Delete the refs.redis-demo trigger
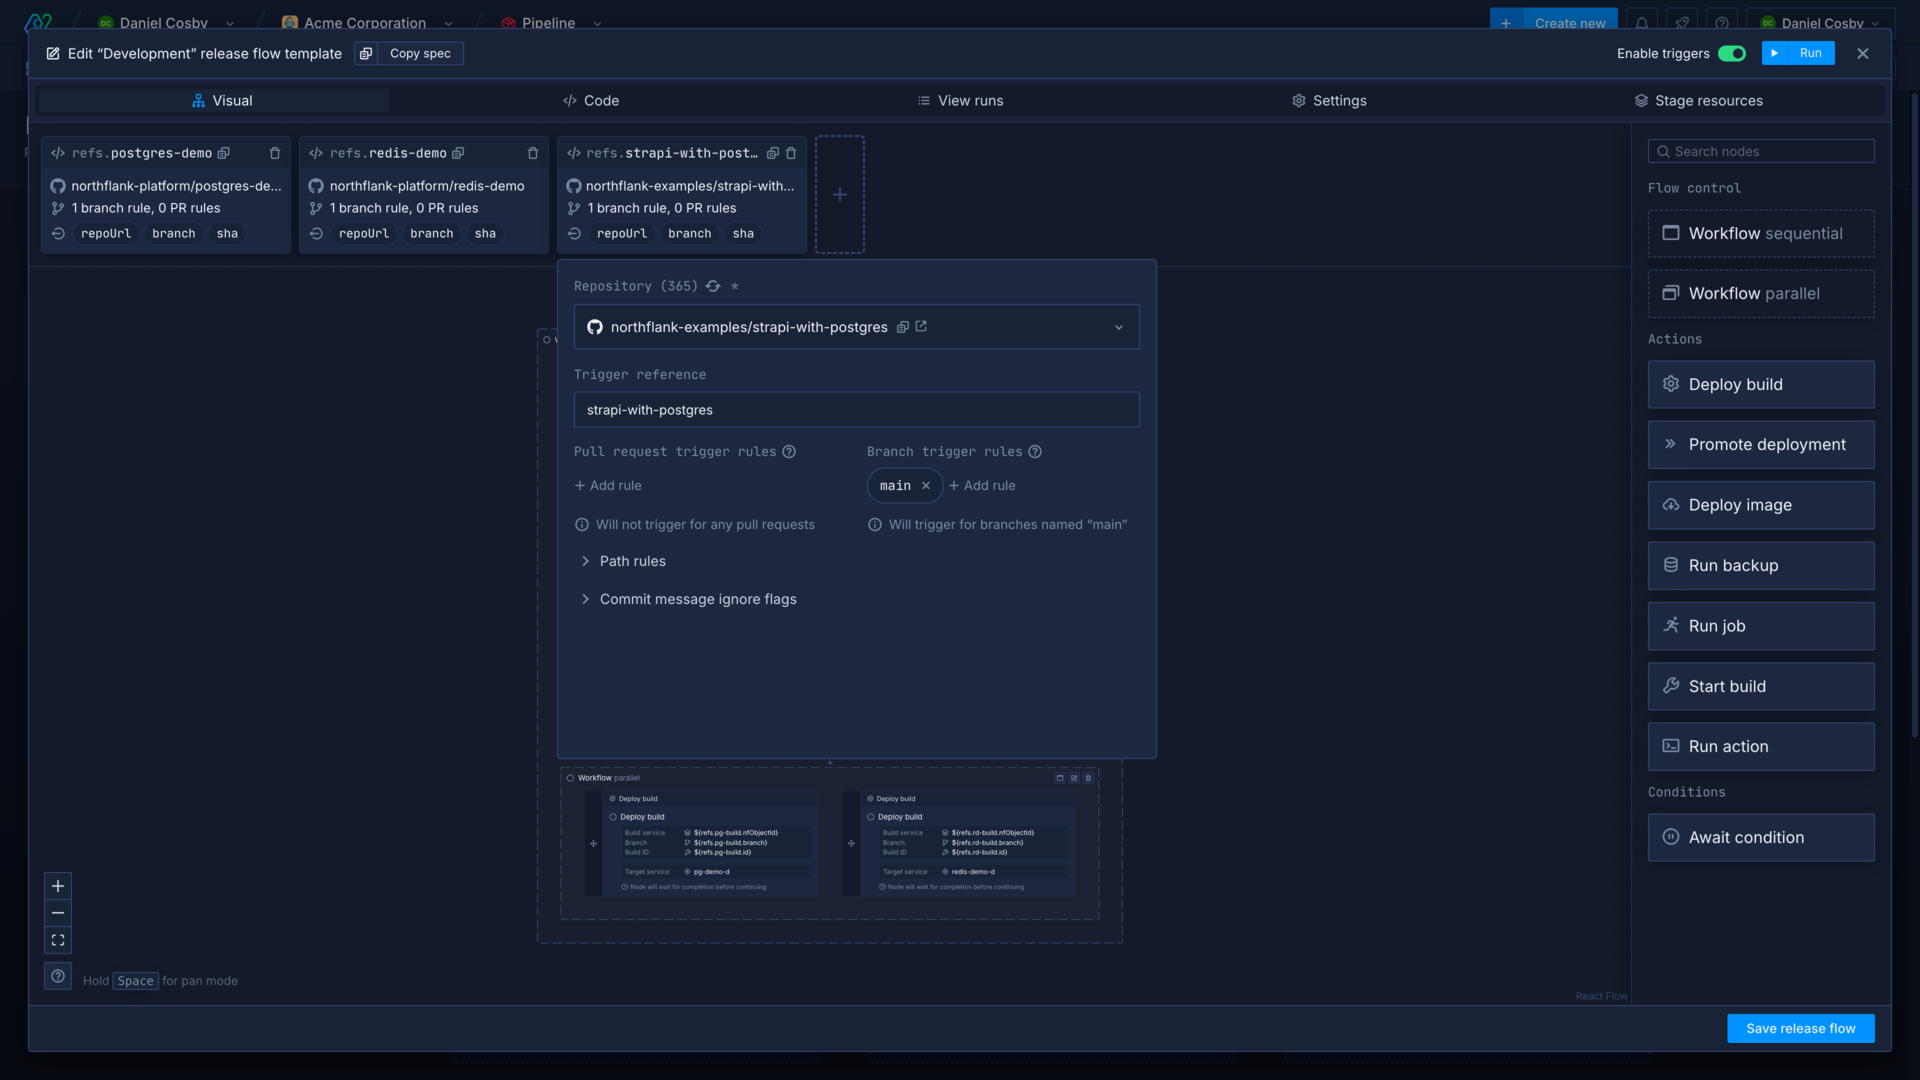 (x=533, y=153)
